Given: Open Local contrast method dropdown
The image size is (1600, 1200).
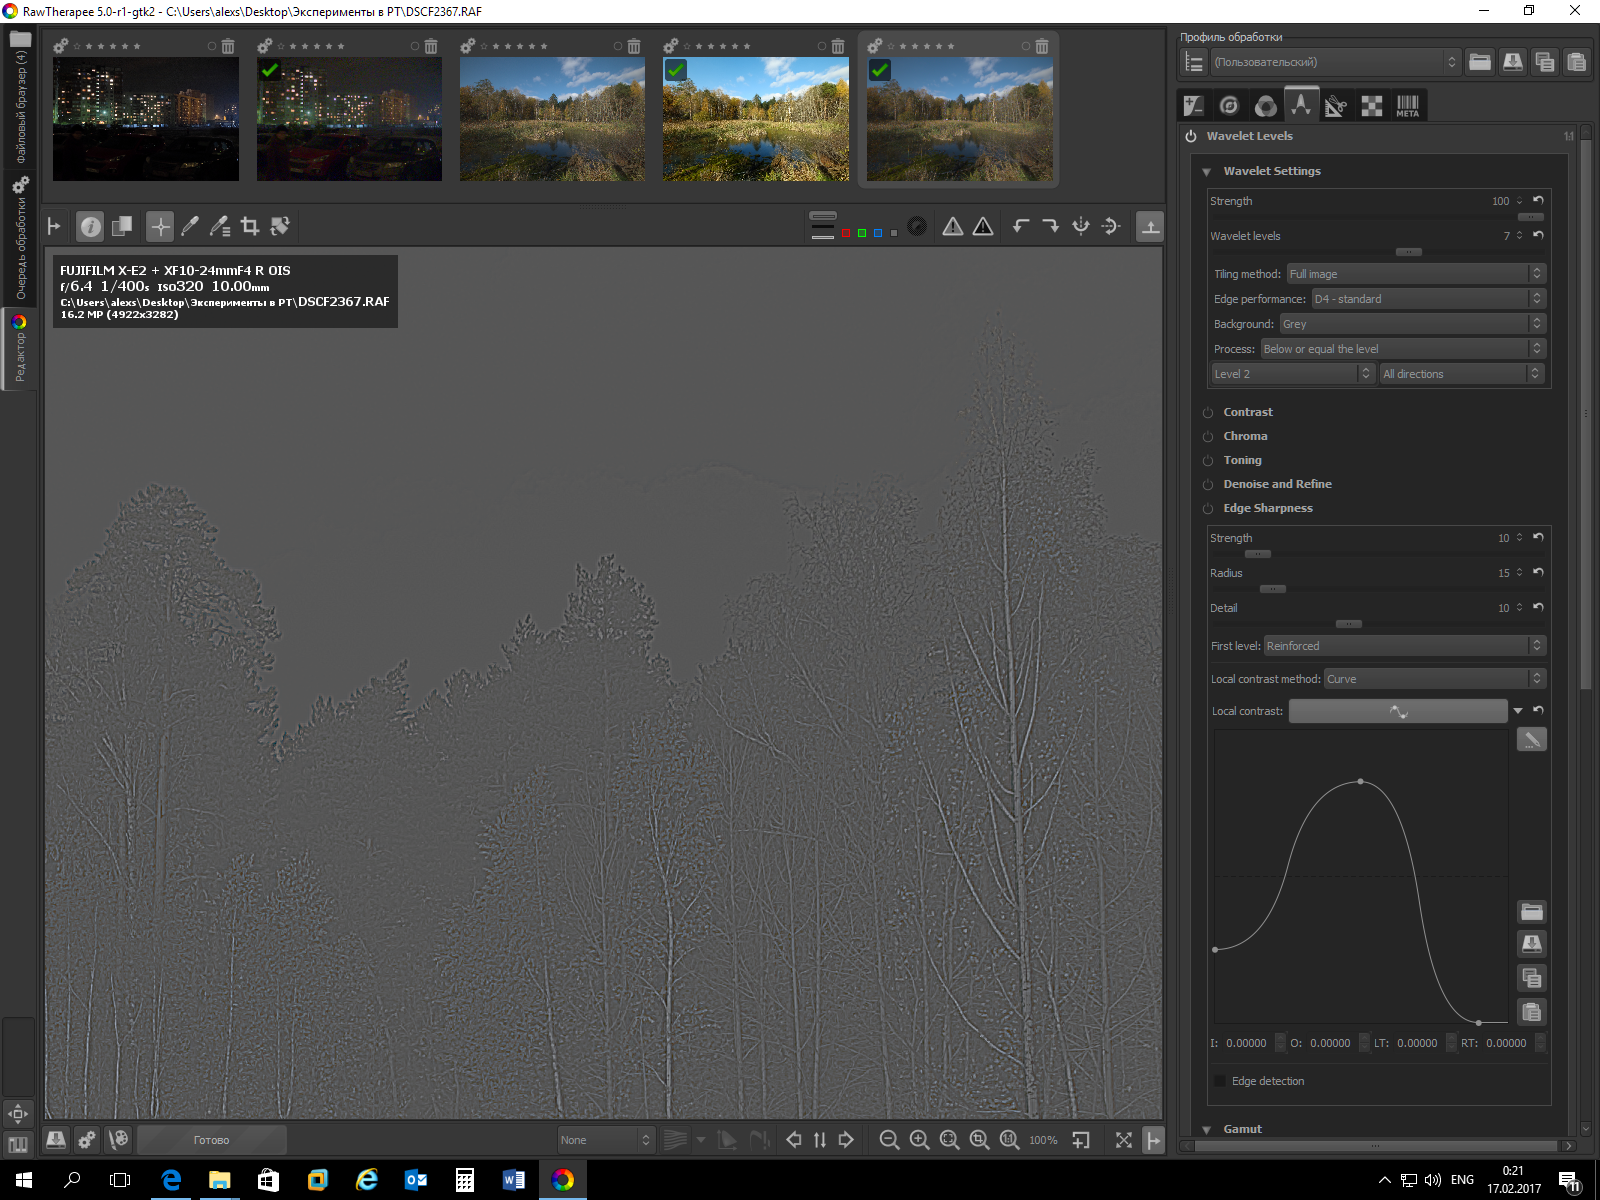Looking at the screenshot, I should 1435,679.
